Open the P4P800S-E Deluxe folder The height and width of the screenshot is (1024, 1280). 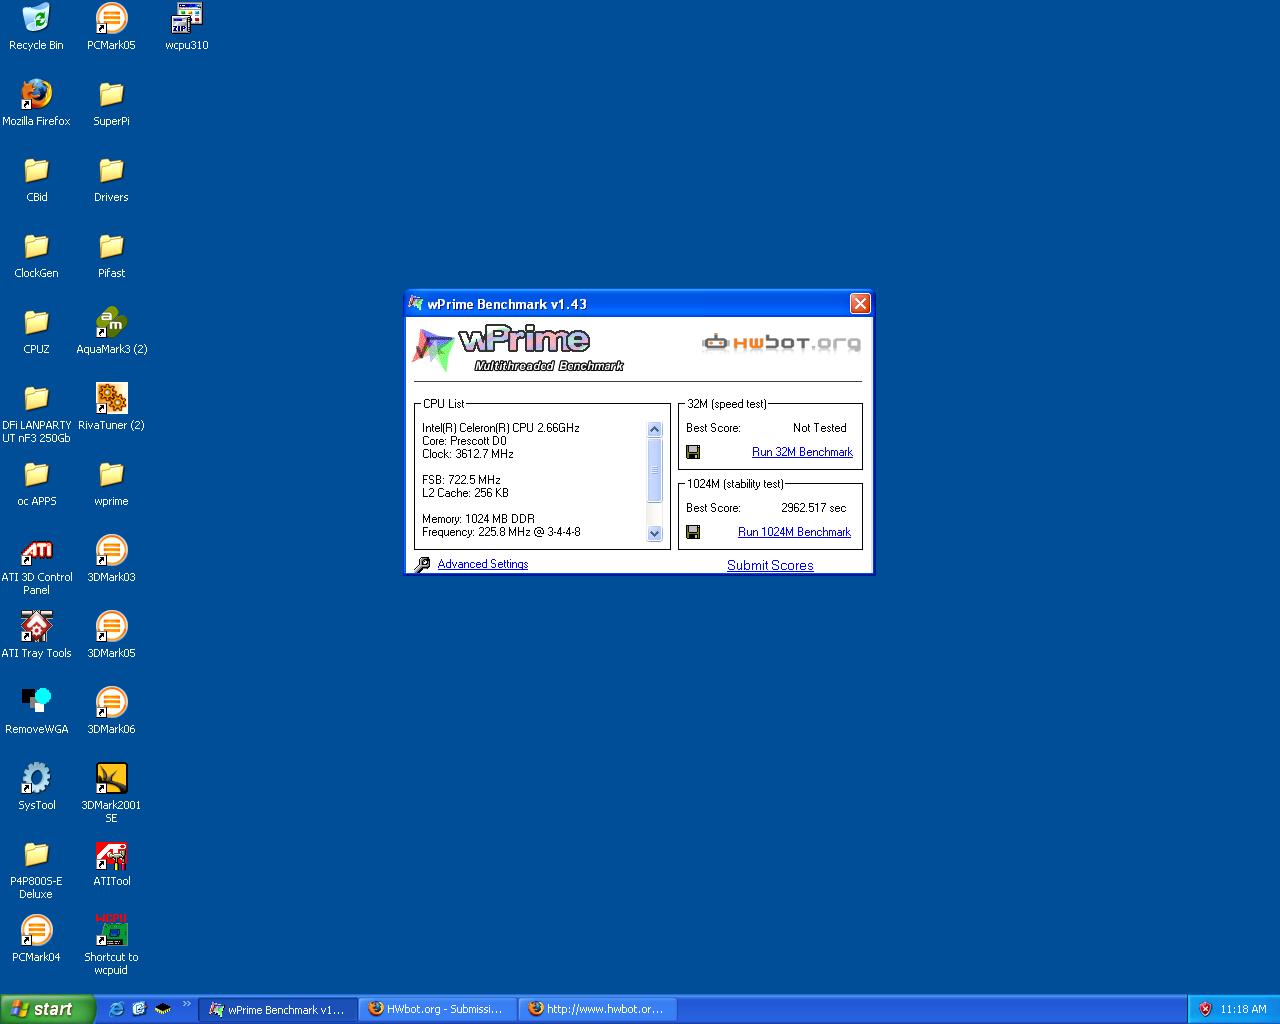pos(36,870)
